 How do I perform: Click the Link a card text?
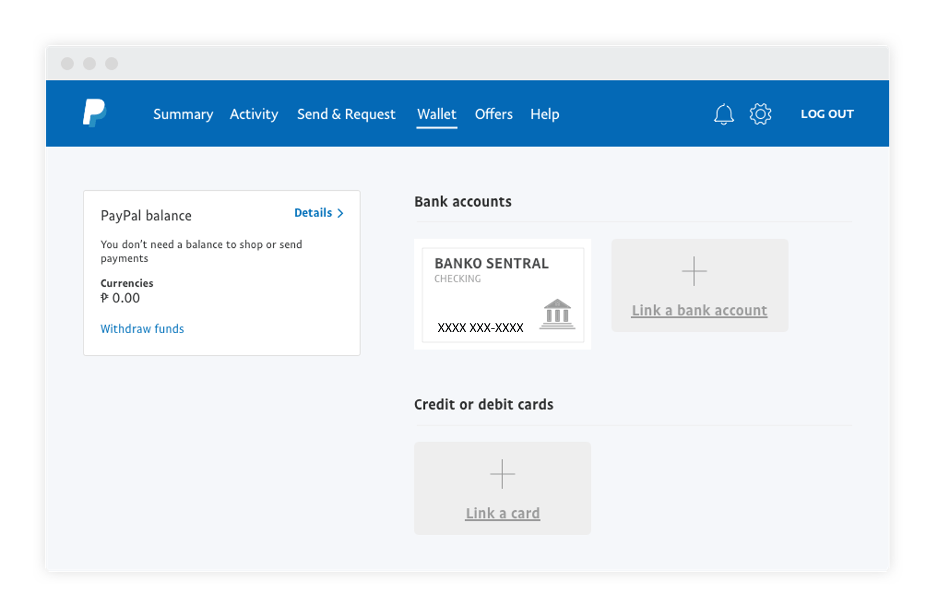(502, 514)
